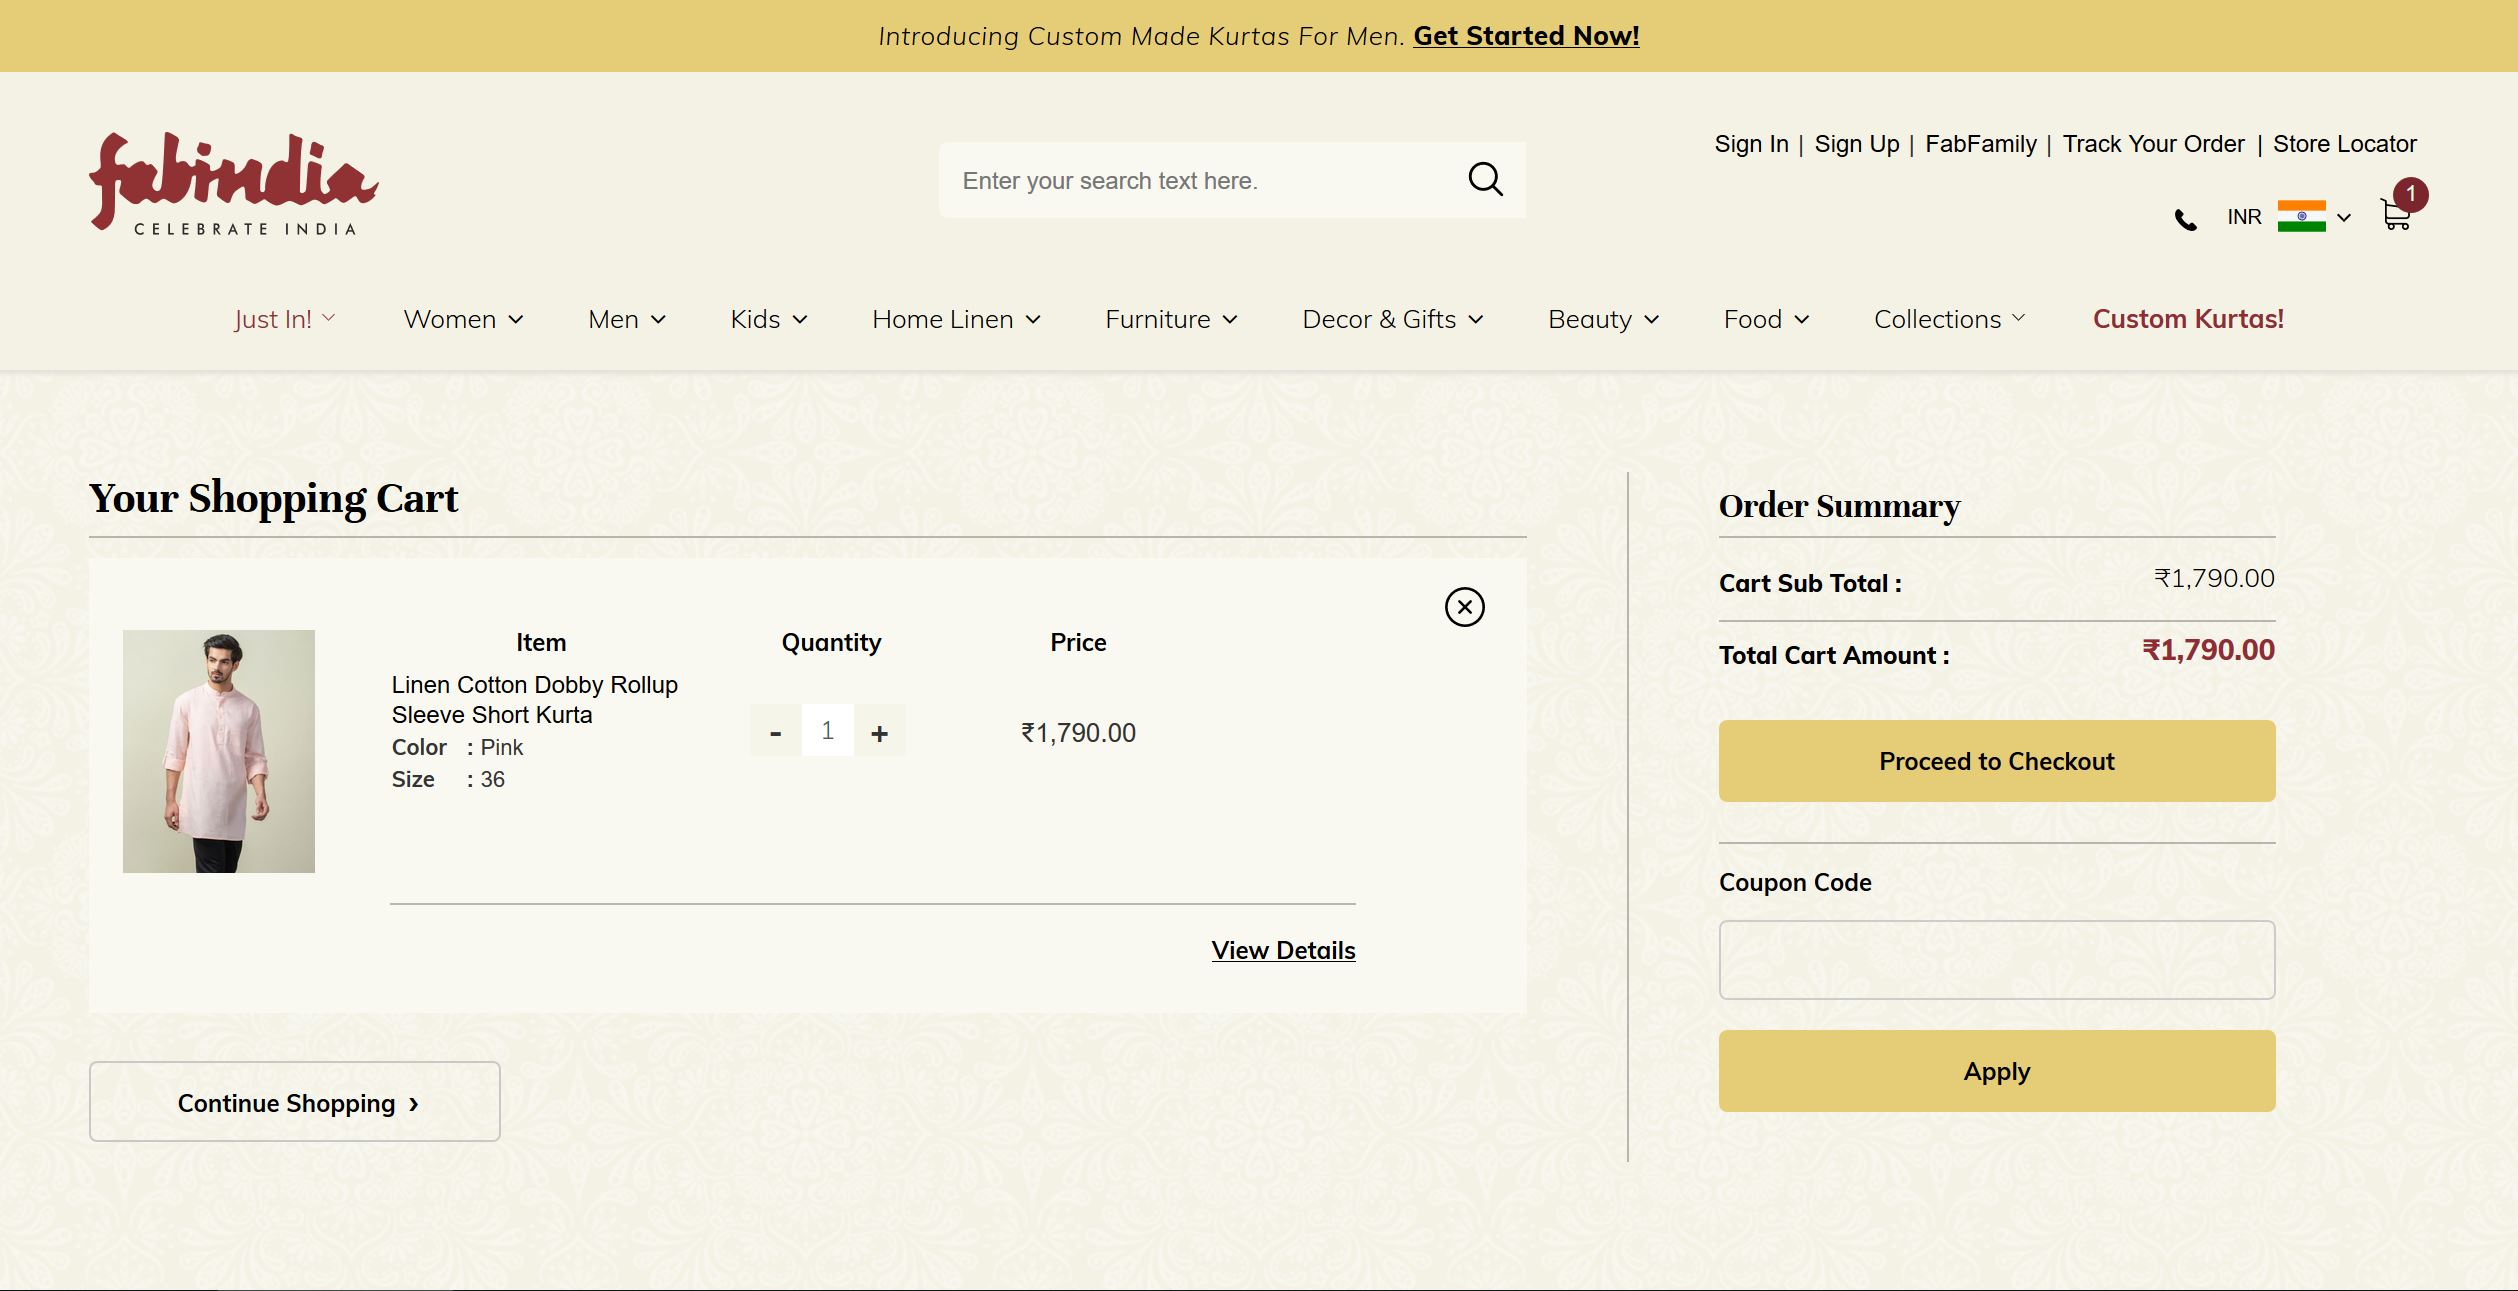Focus the Coupon Code input field
2518x1291 pixels.
(1996, 960)
